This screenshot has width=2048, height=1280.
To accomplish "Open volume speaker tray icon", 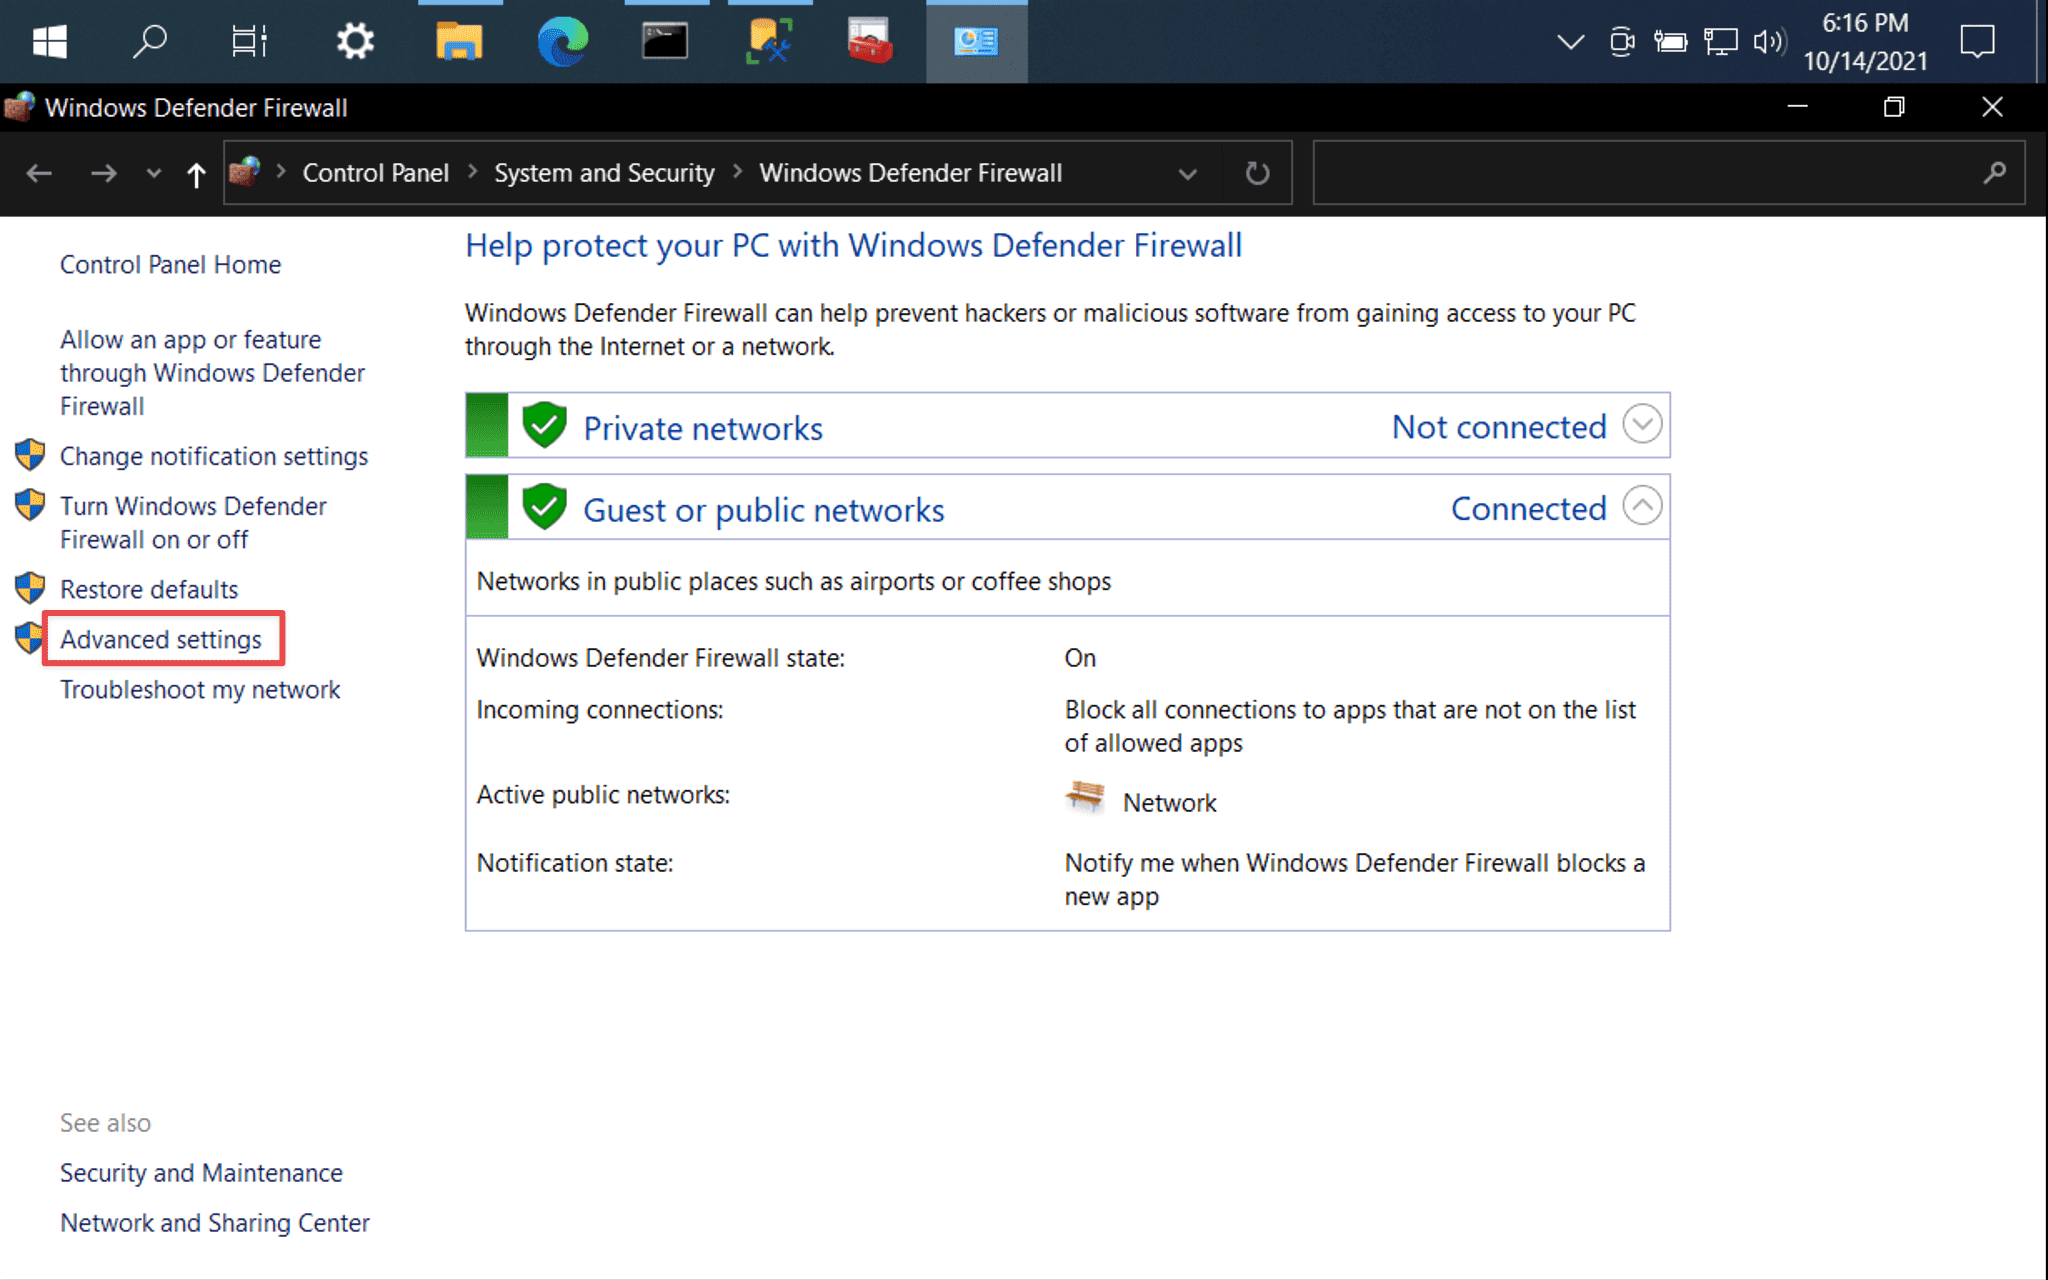I will coord(1769,41).
